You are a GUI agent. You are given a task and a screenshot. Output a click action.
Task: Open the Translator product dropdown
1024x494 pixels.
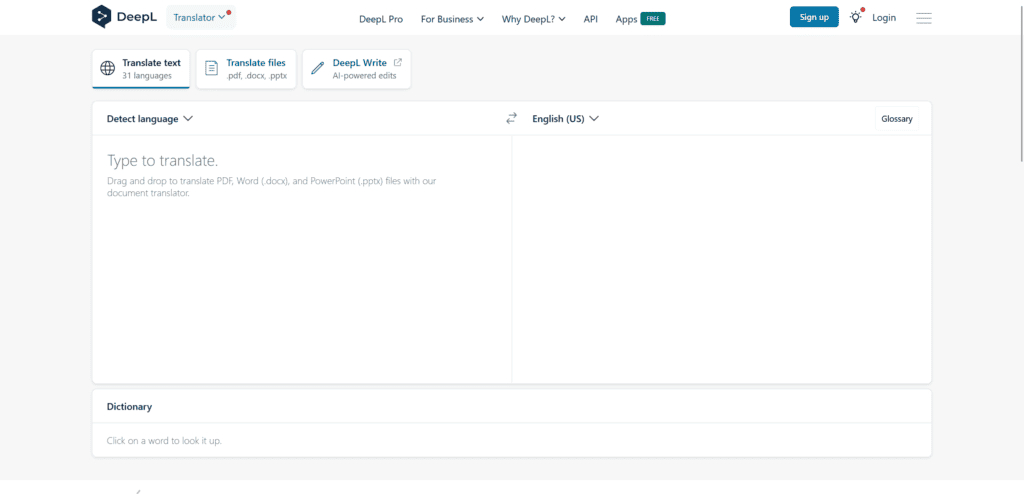click(199, 17)
